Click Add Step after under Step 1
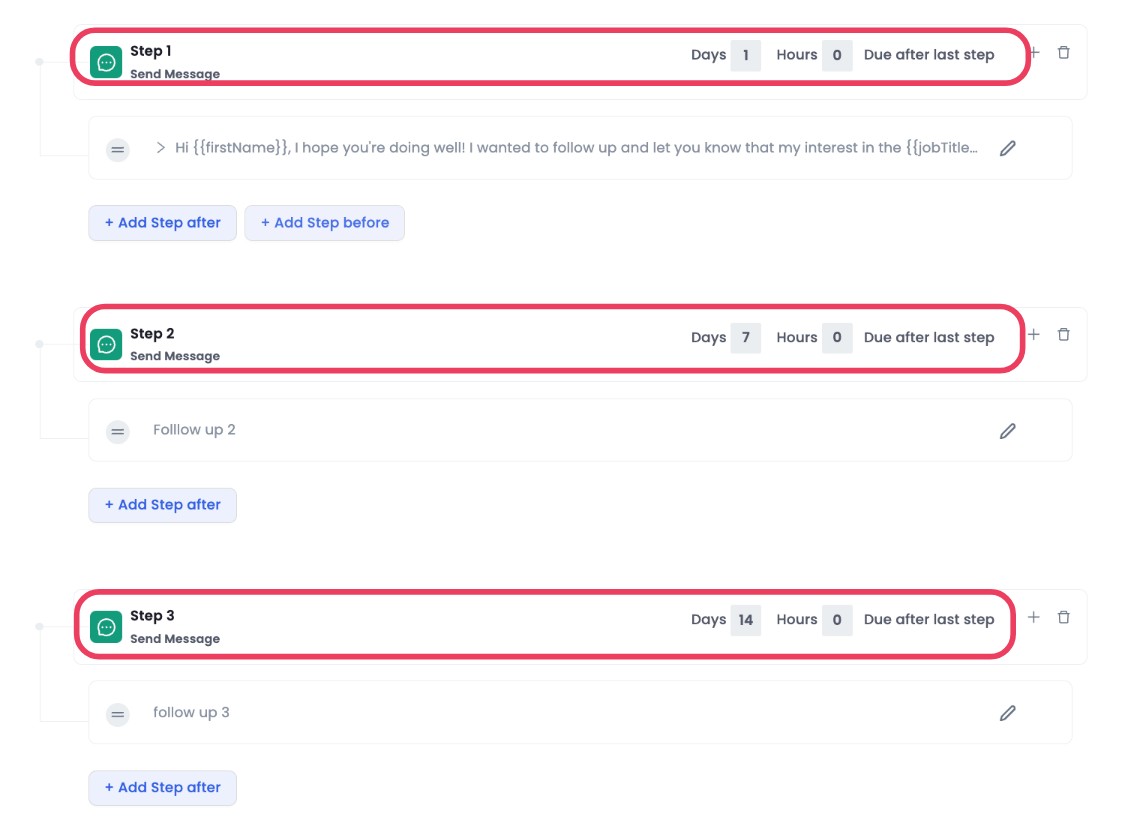This screenshot has width=1126, height=834. click(x=162, y=222)
